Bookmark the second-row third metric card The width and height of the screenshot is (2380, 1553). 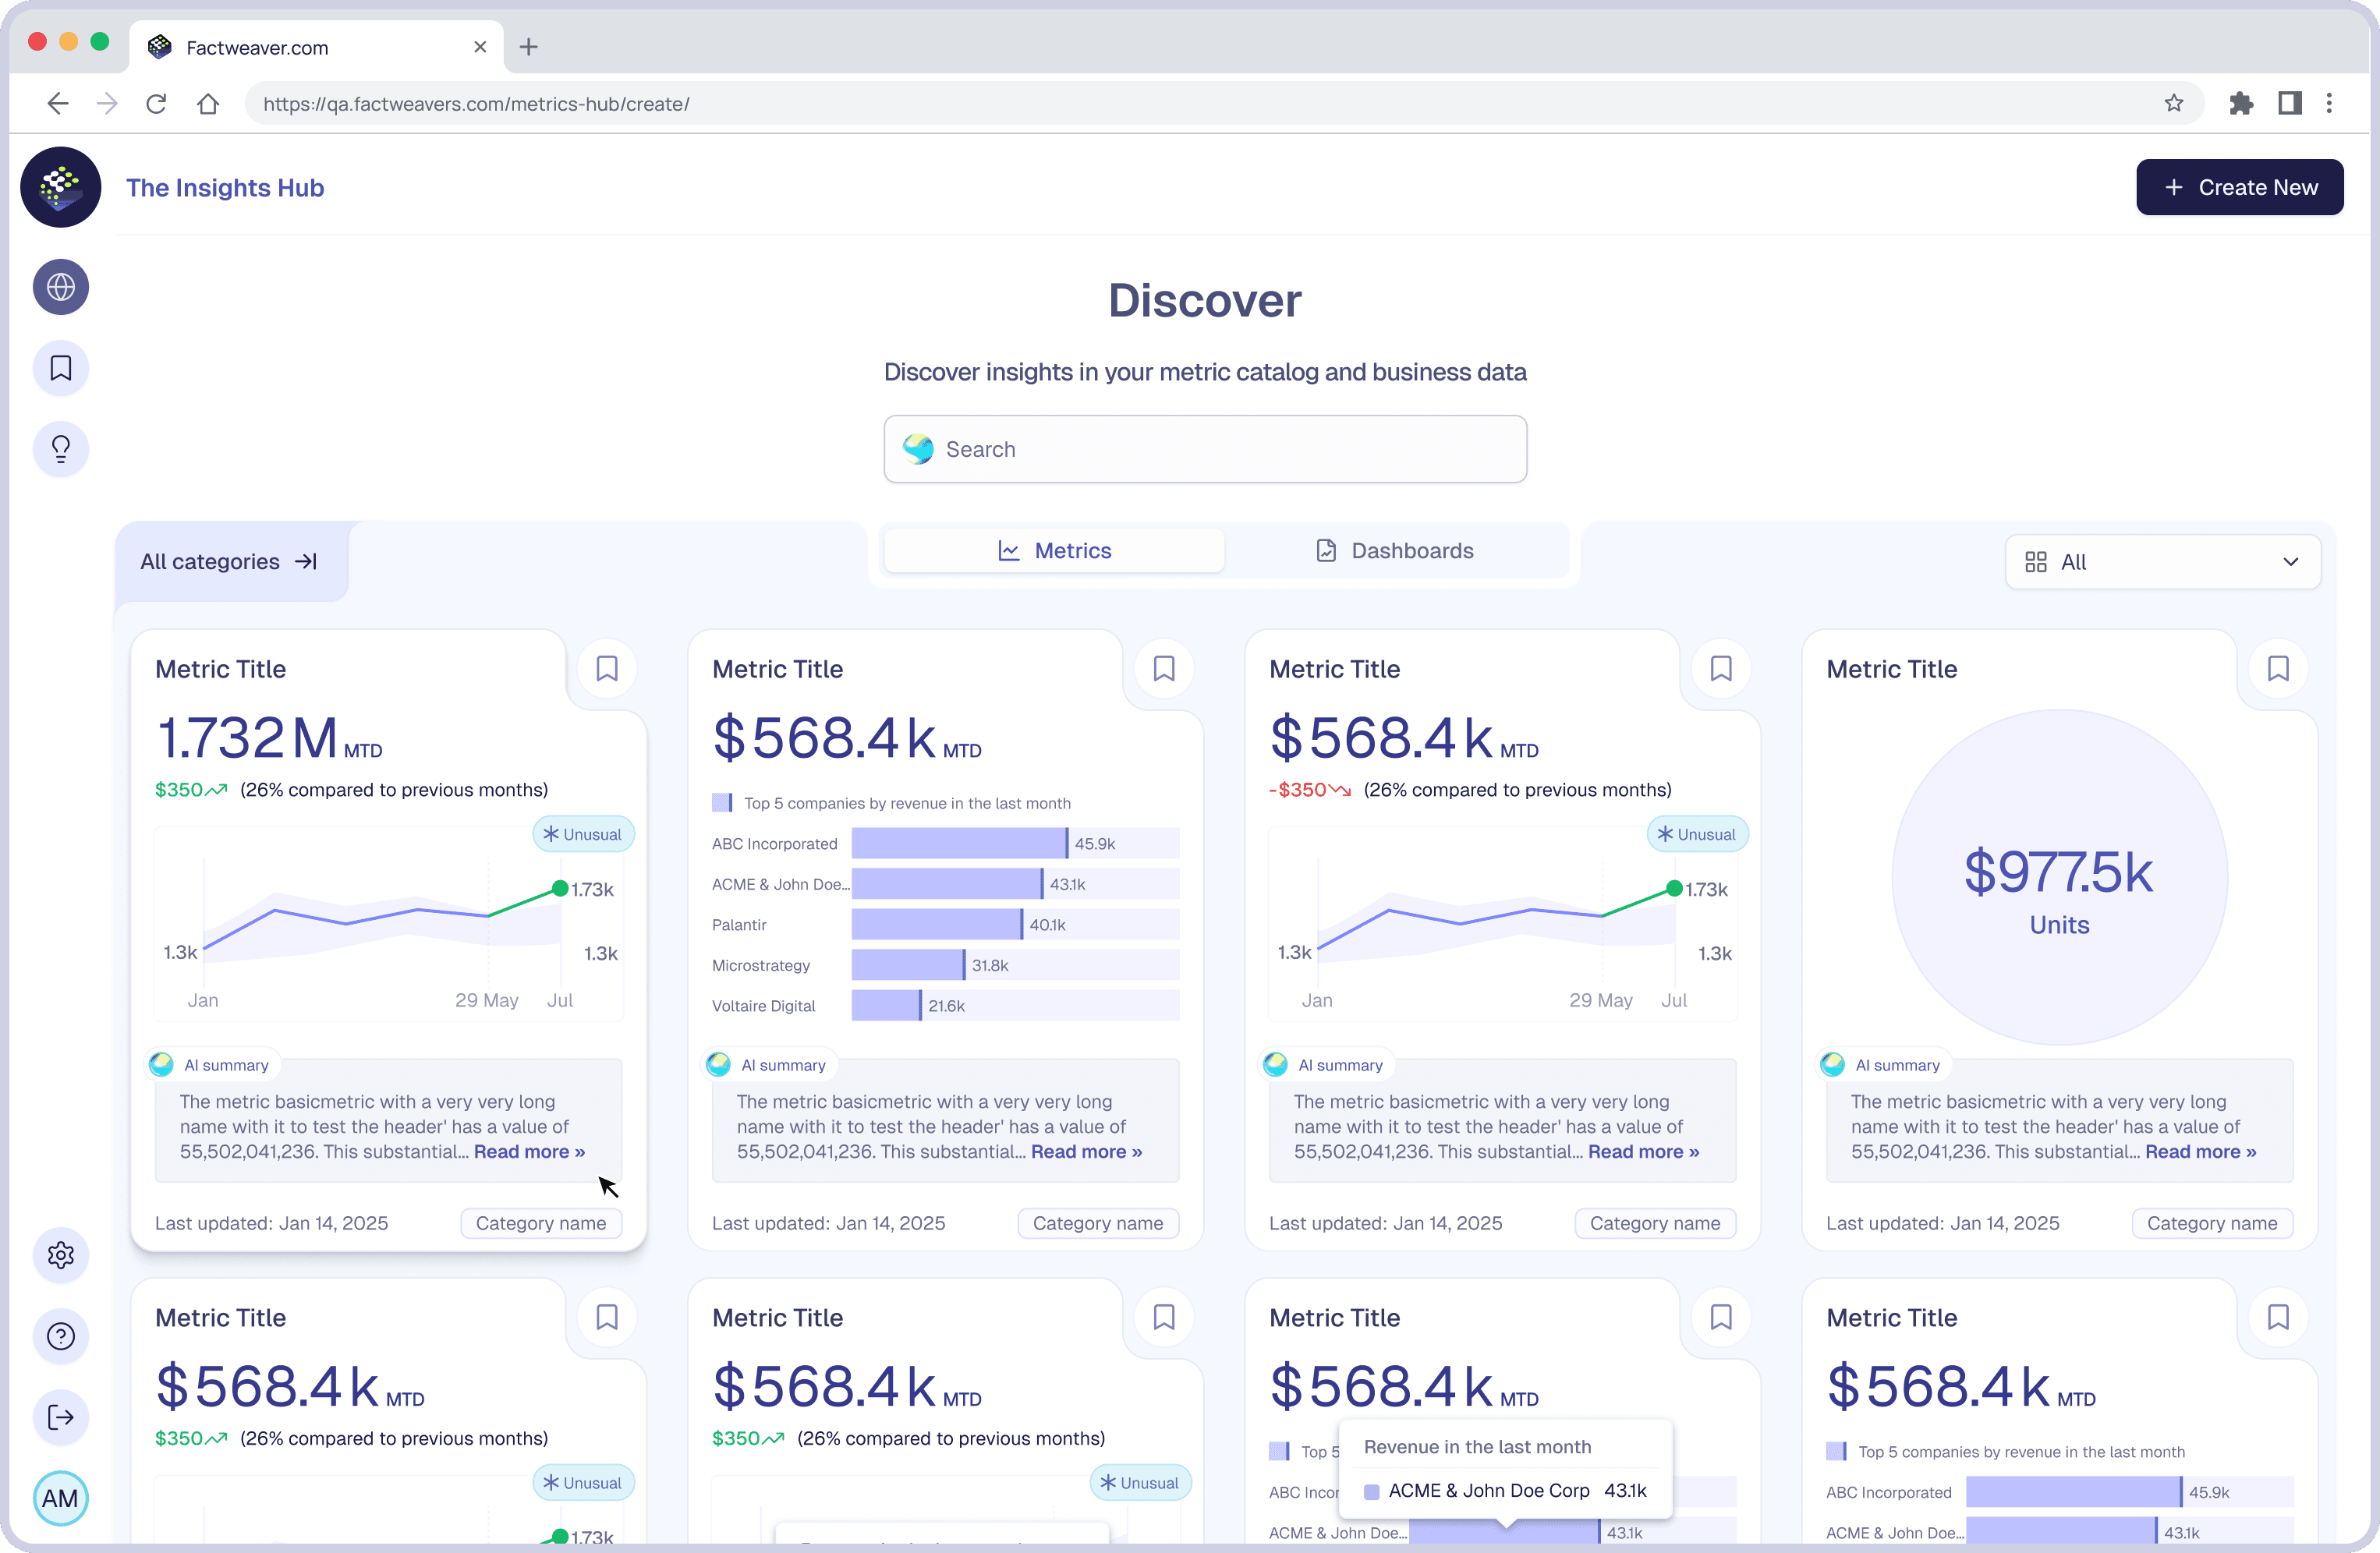[x=1721, y=1317]
